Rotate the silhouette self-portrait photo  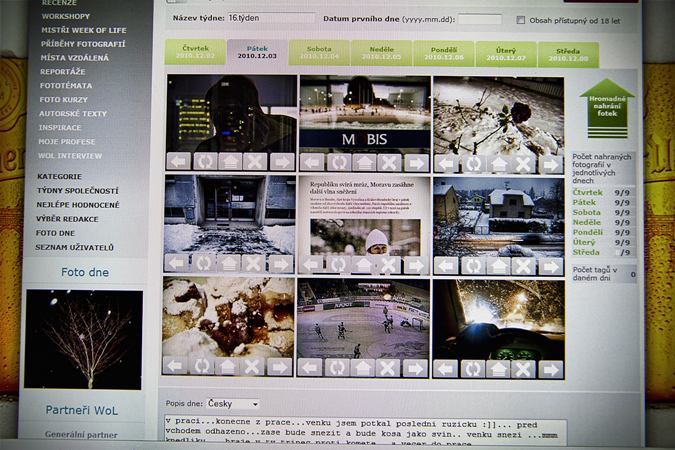(205, 162)
